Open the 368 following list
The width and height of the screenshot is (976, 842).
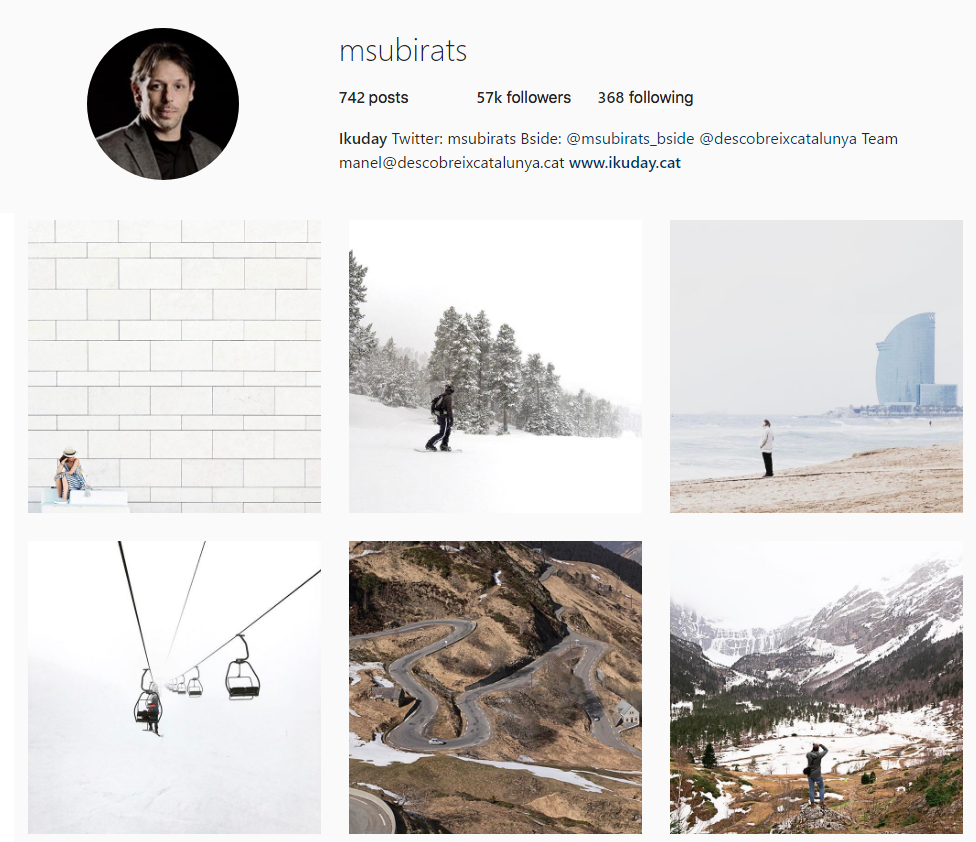tap(645, 98)
